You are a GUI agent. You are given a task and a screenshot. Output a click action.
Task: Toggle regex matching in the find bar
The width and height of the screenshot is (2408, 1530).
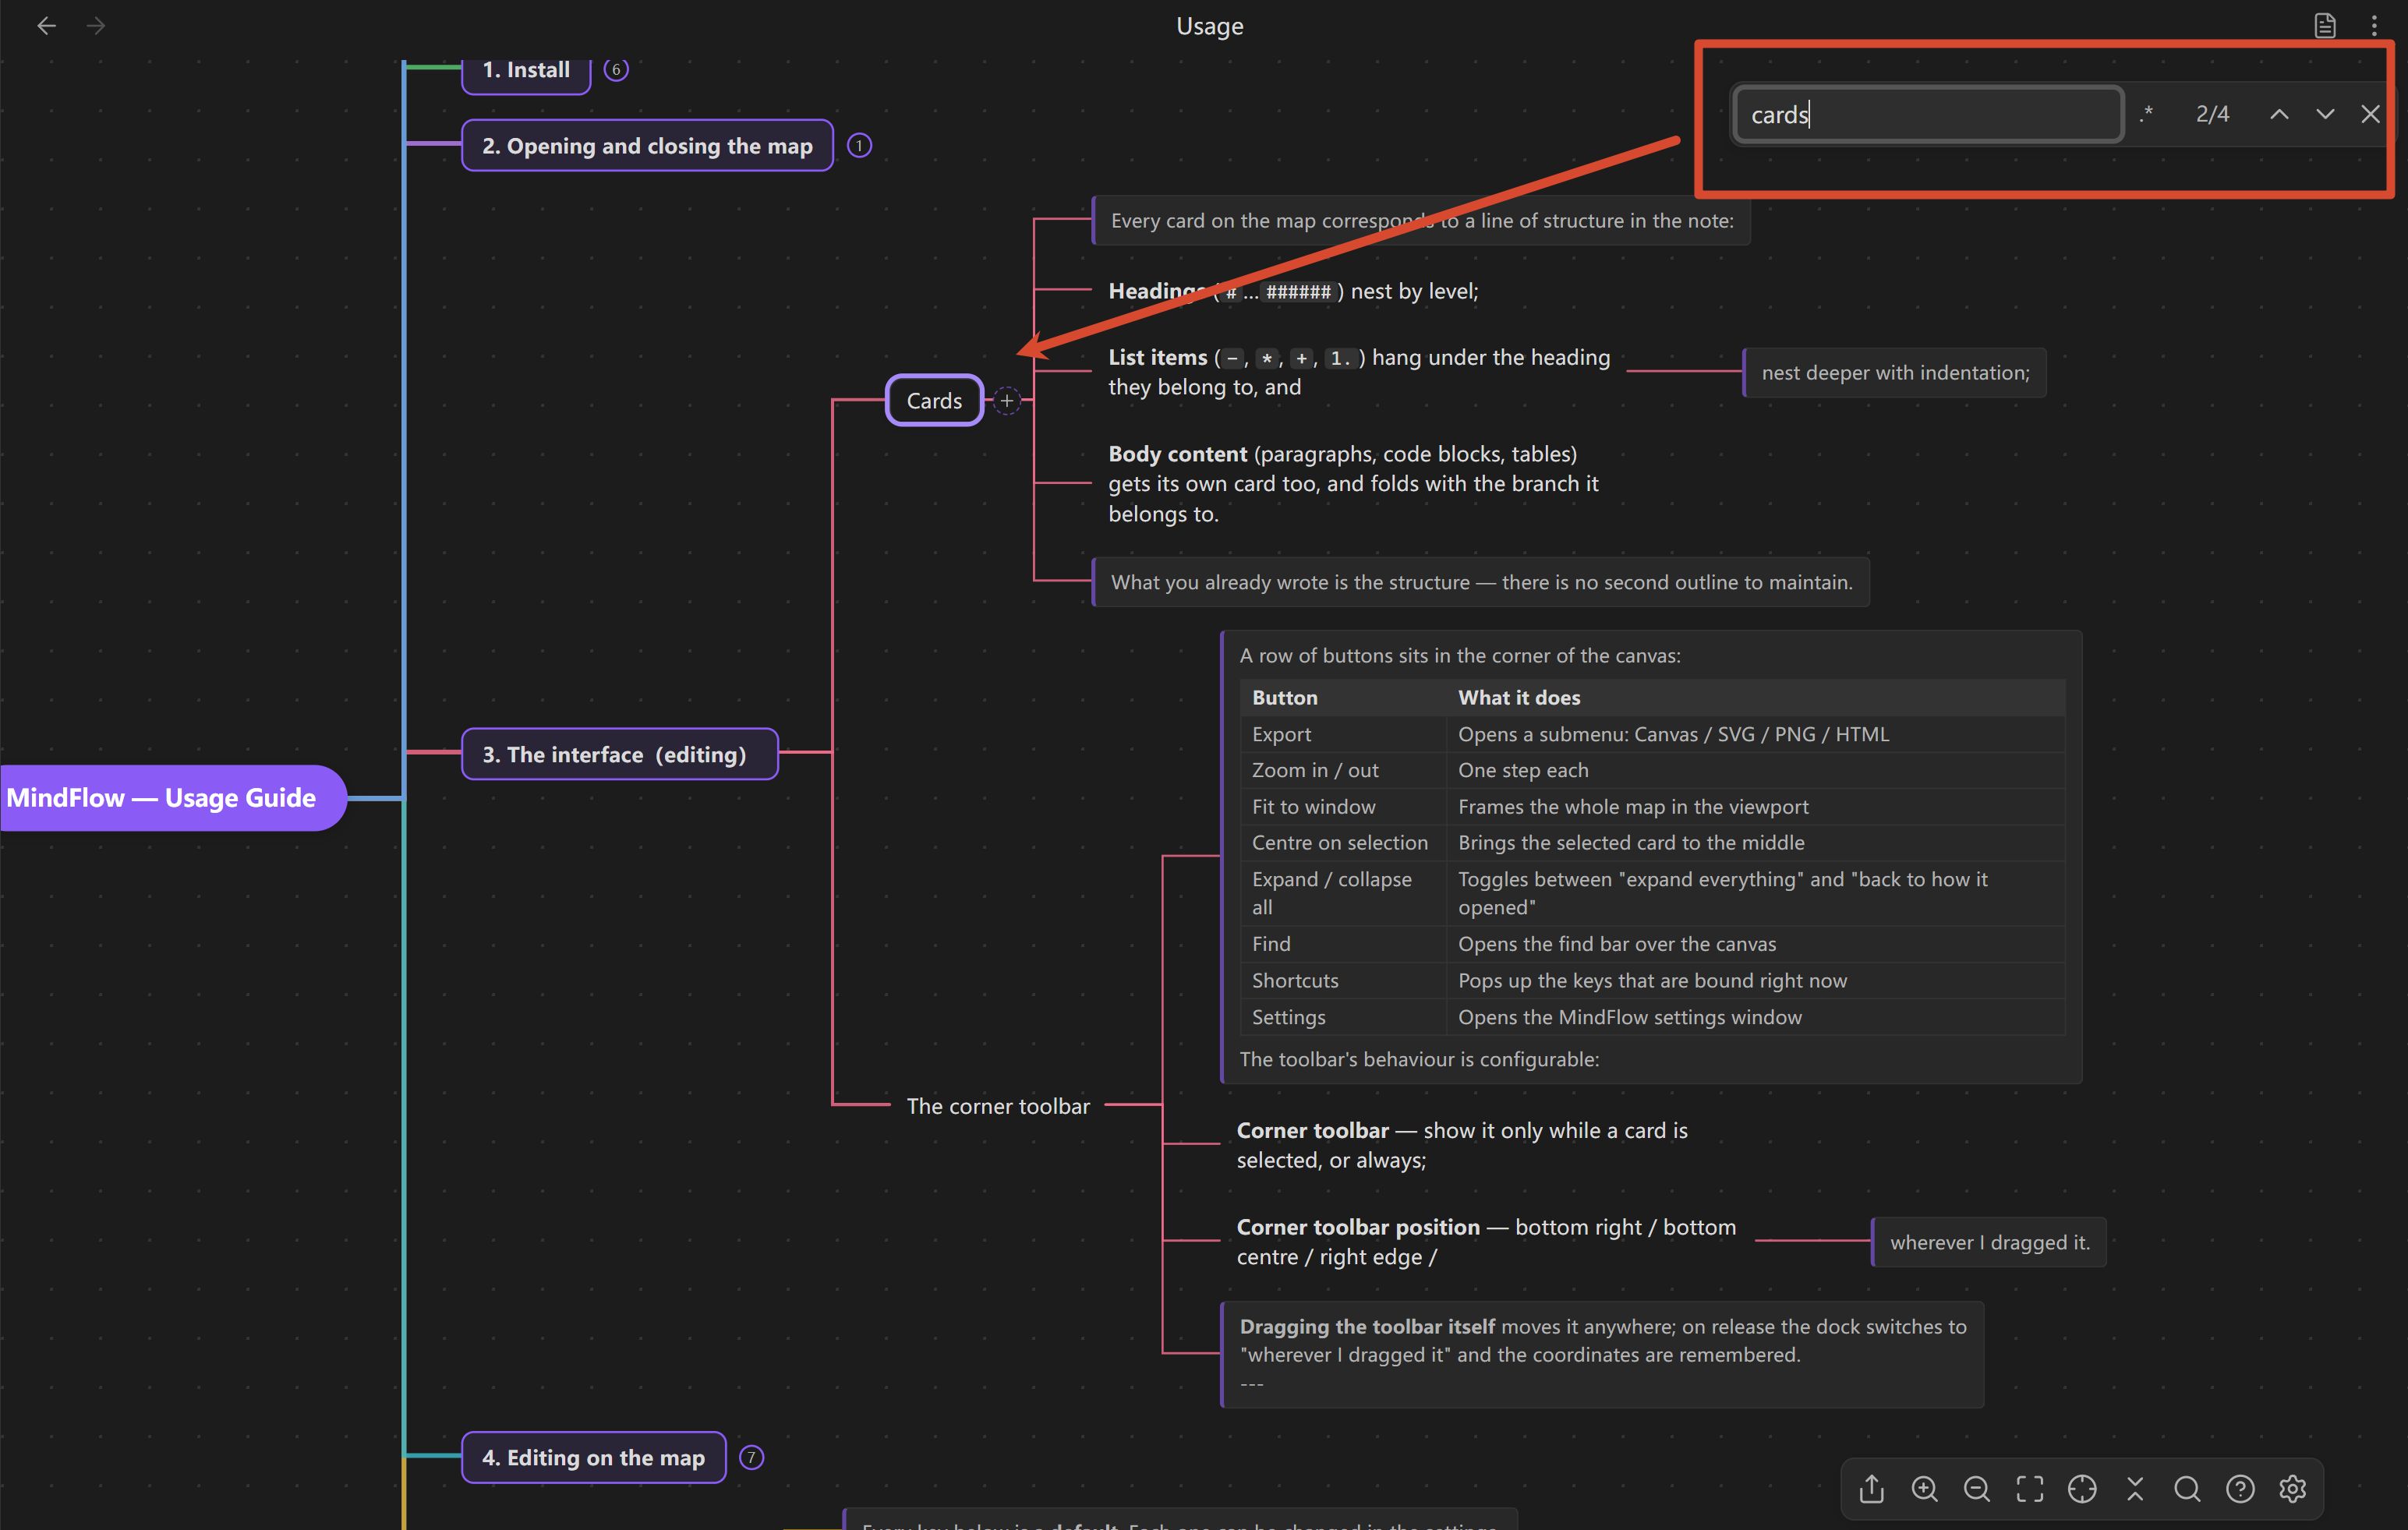pos(2146,114)
